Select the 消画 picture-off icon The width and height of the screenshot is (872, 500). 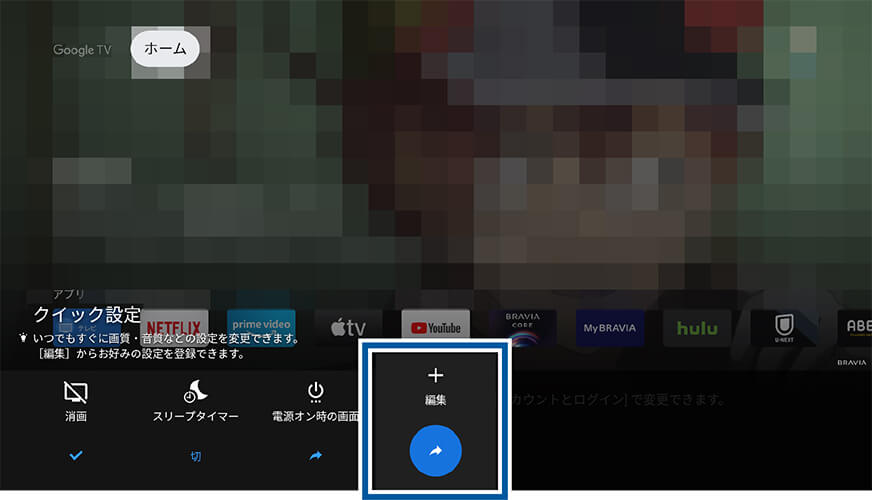tap(76, 390)
